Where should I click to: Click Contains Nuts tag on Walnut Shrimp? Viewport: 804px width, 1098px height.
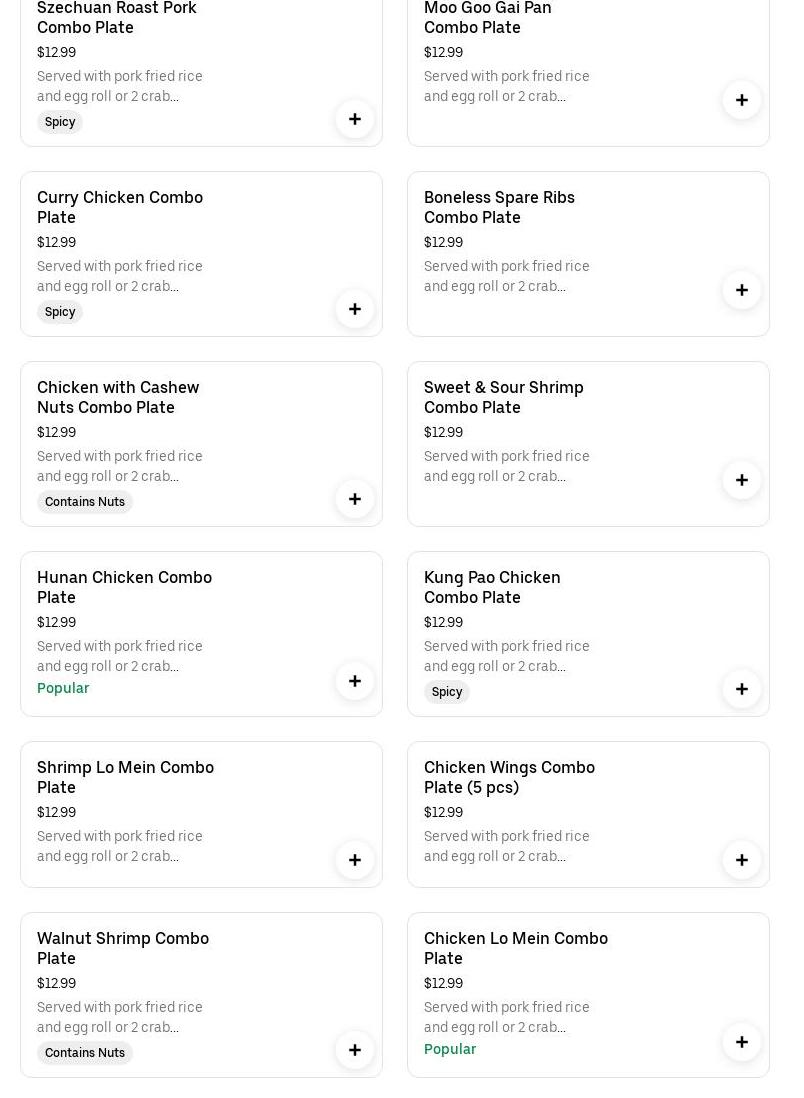(x=85, y=1053)
